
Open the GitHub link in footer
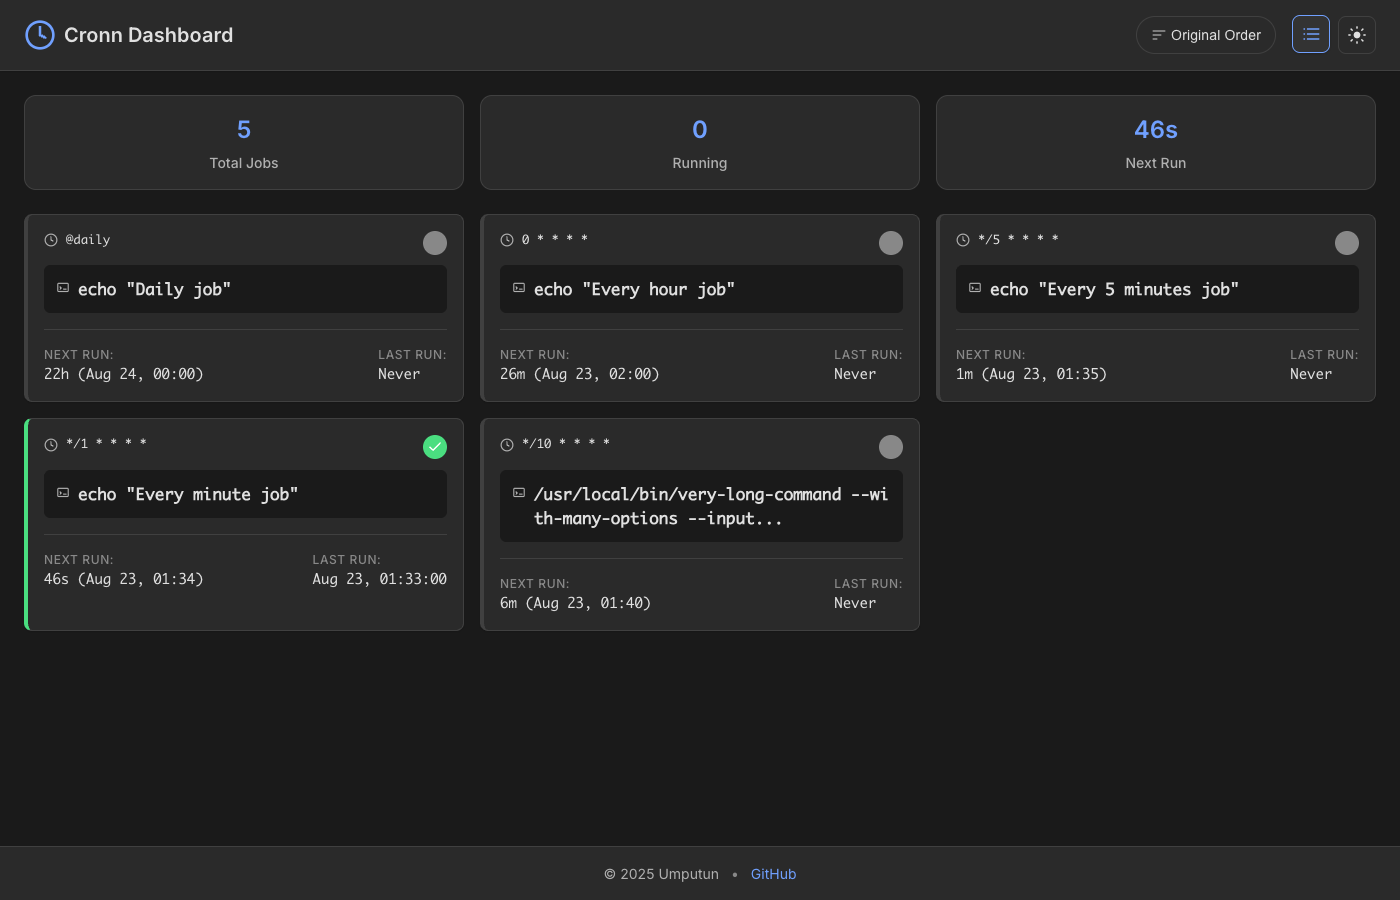click(x=774, y=874)
